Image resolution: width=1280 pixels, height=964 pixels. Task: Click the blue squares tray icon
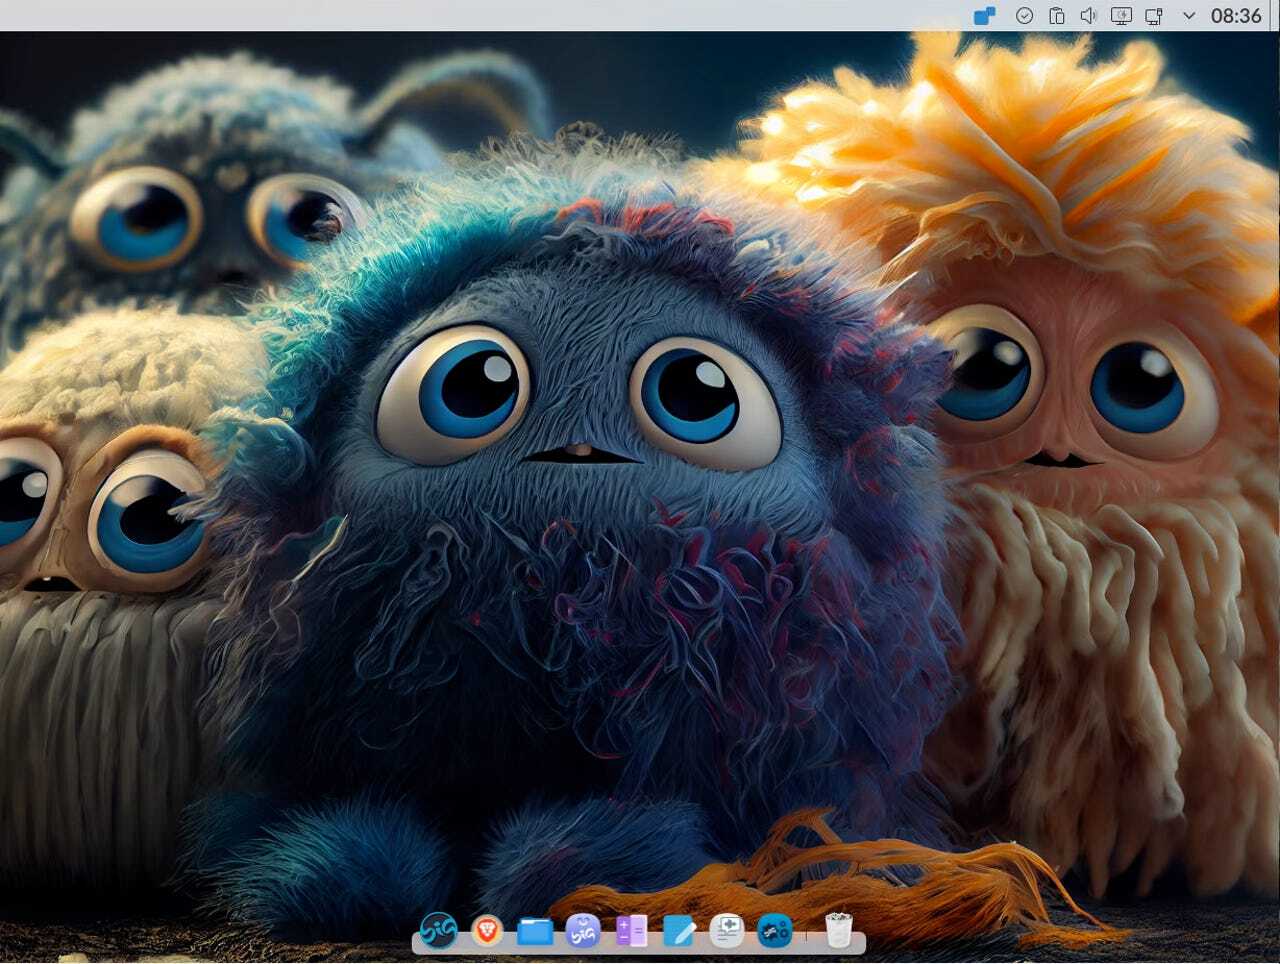[984, 16]
